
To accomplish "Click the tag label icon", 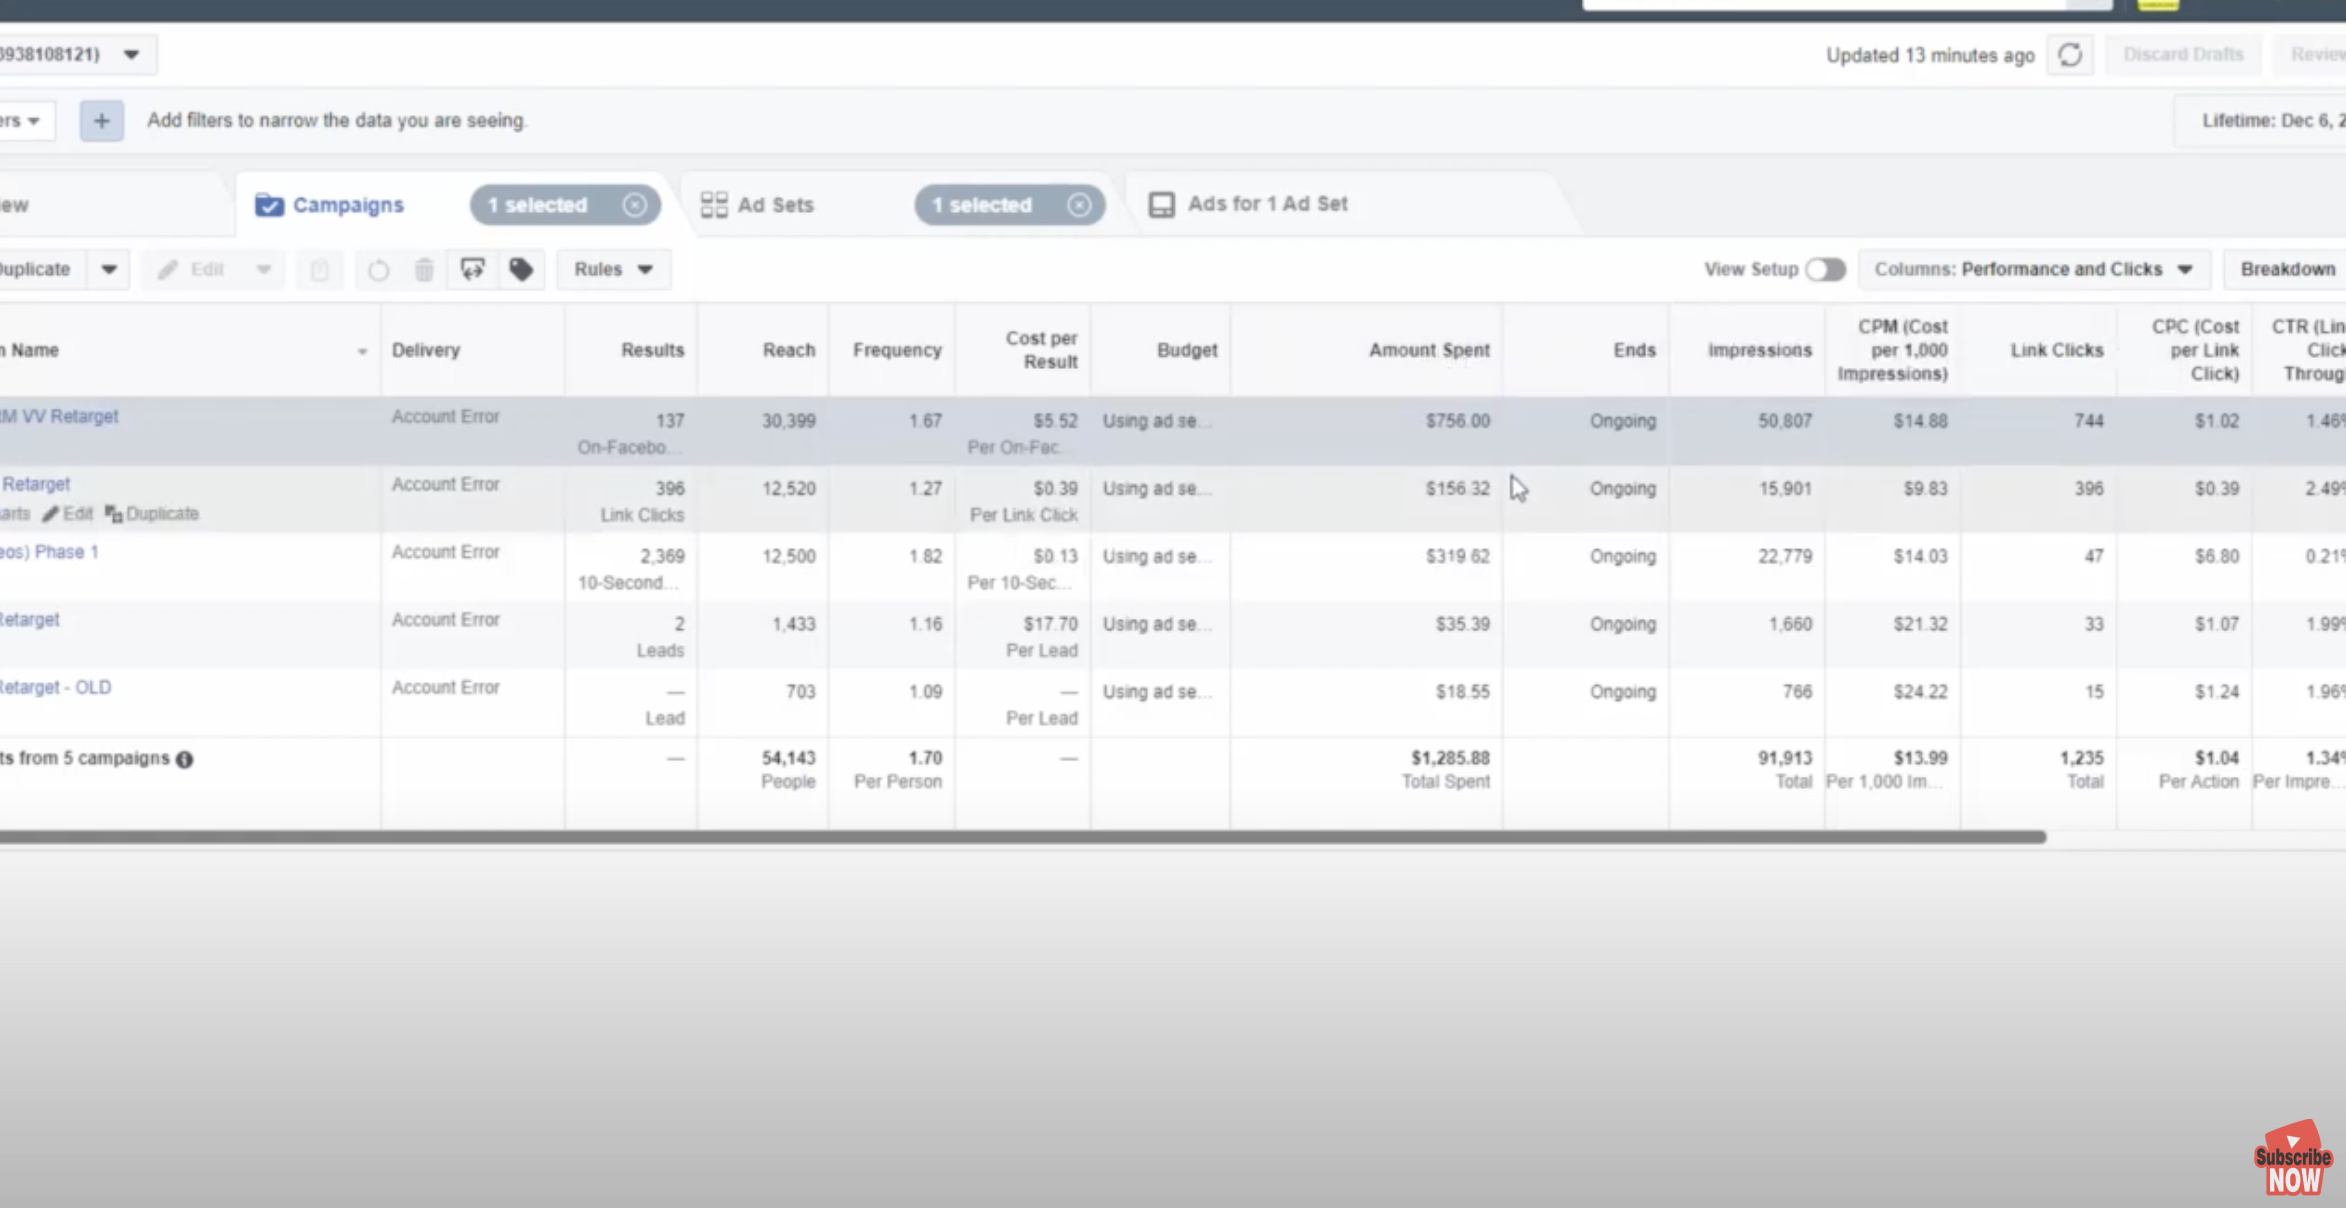I will tap(521, 270).
